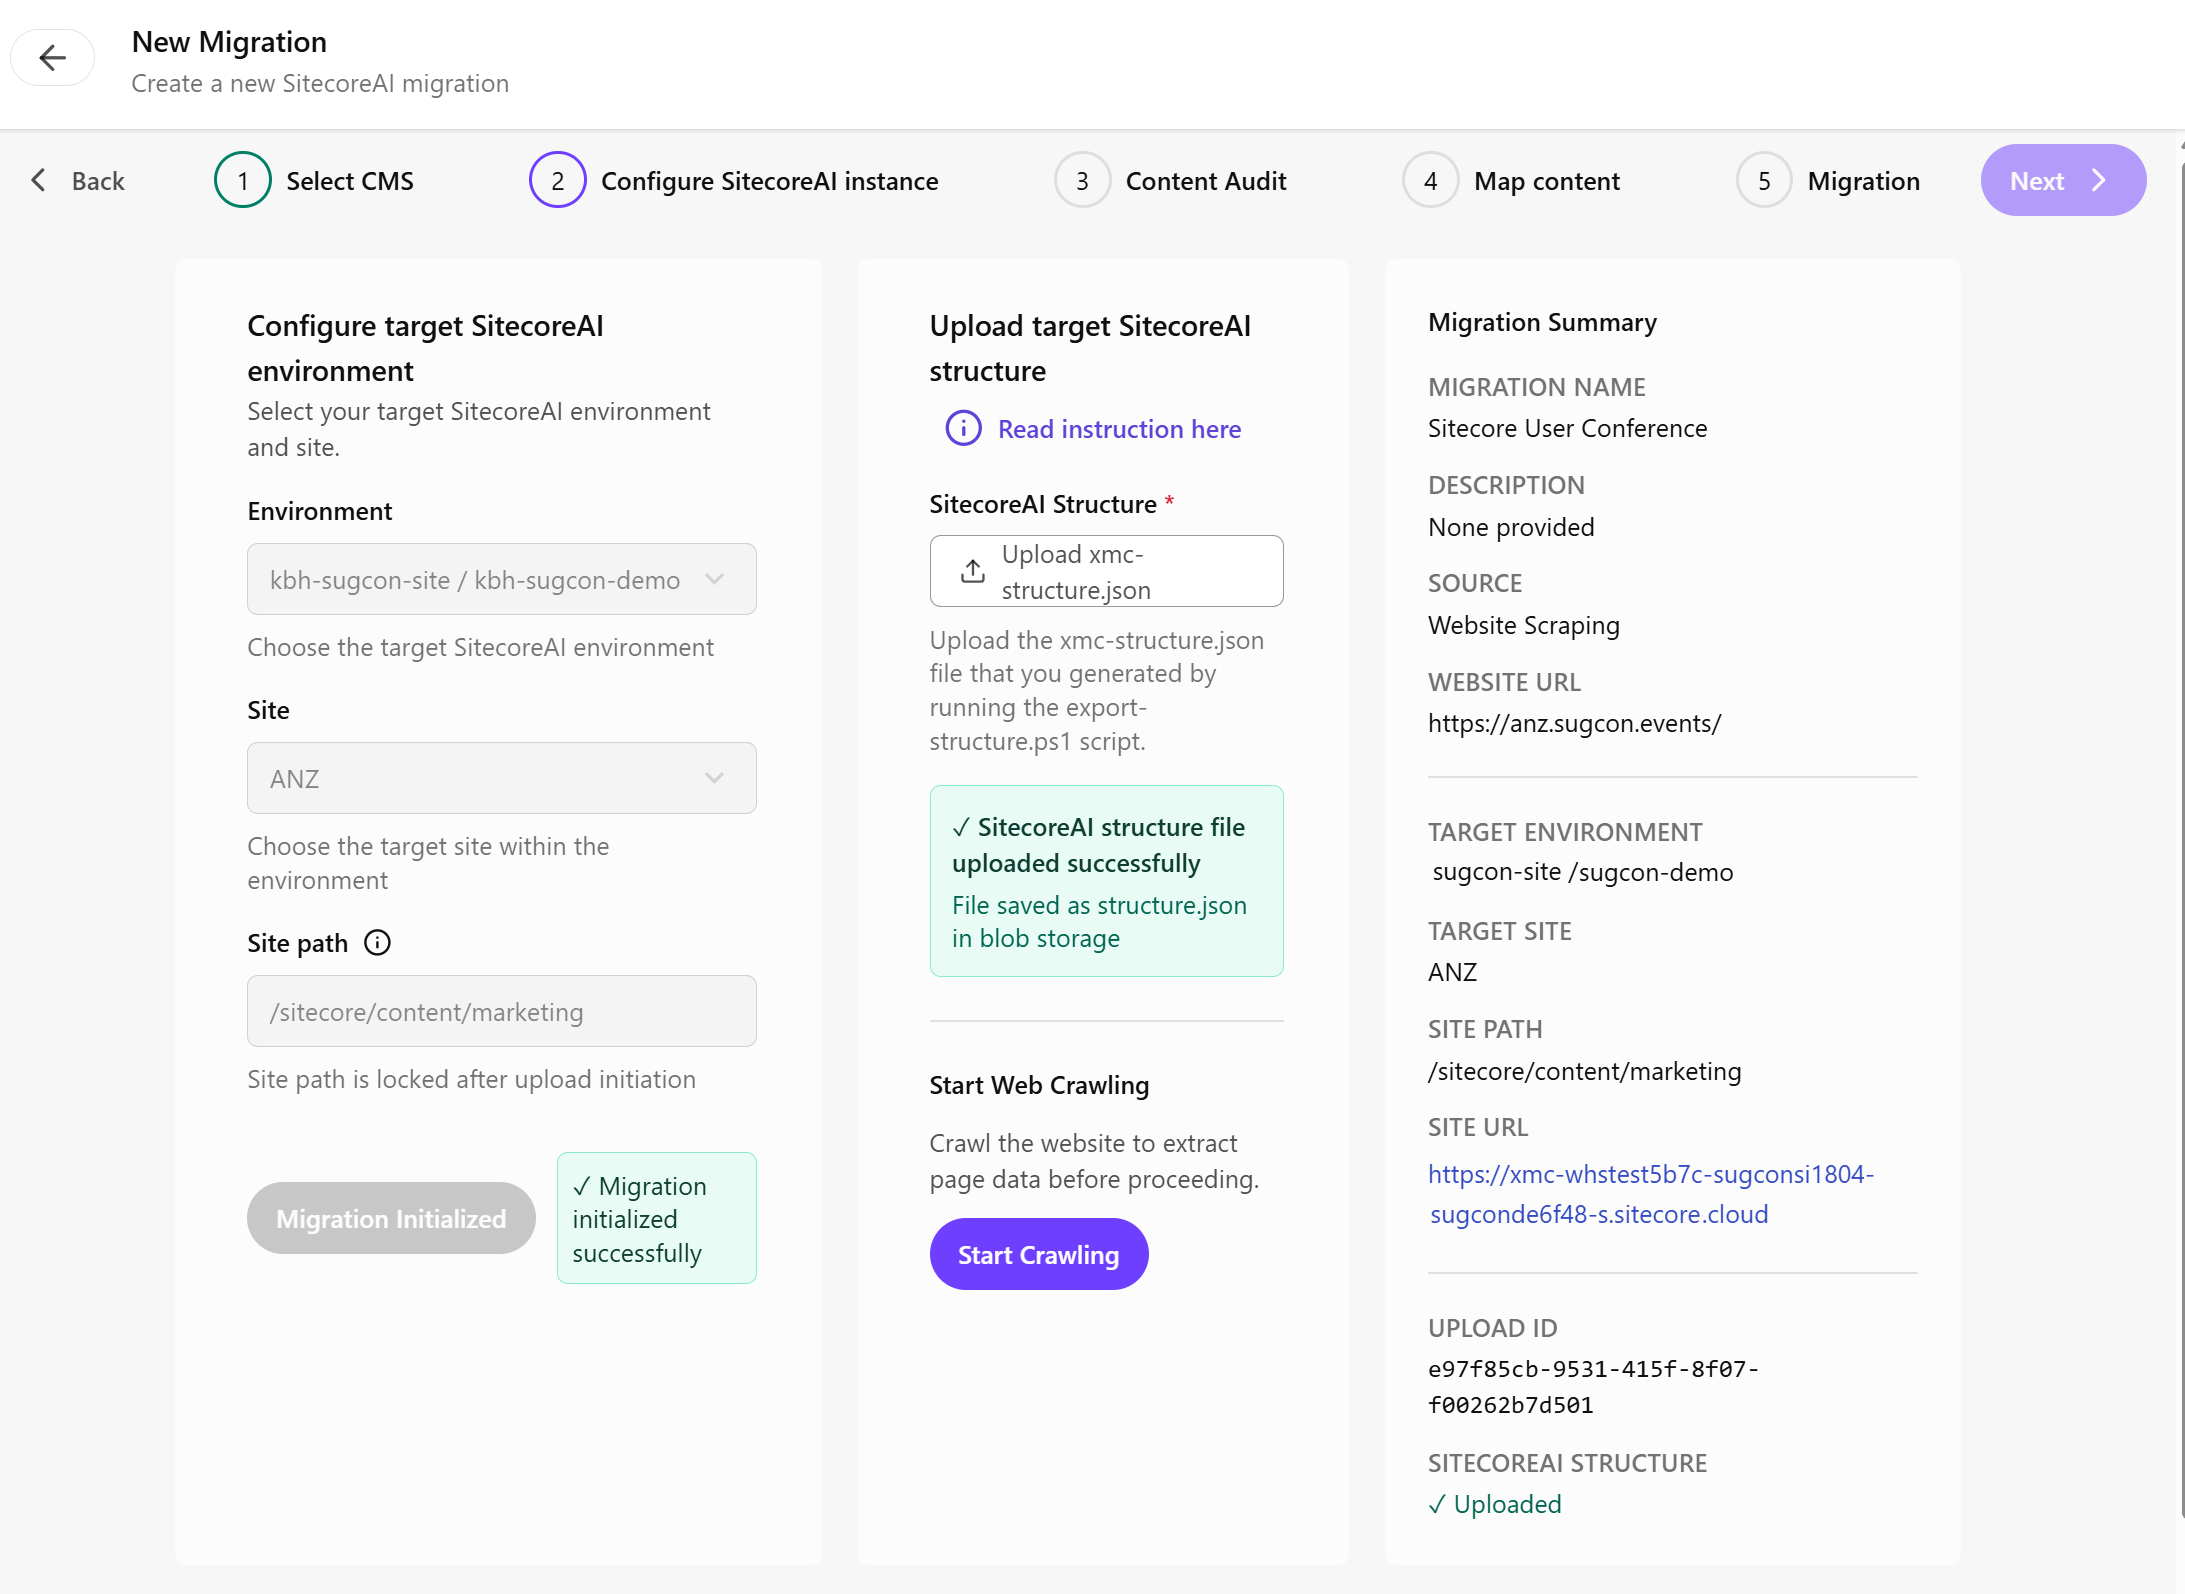Click the step 3 circle for Content Audit

[x=1082, y=180]
